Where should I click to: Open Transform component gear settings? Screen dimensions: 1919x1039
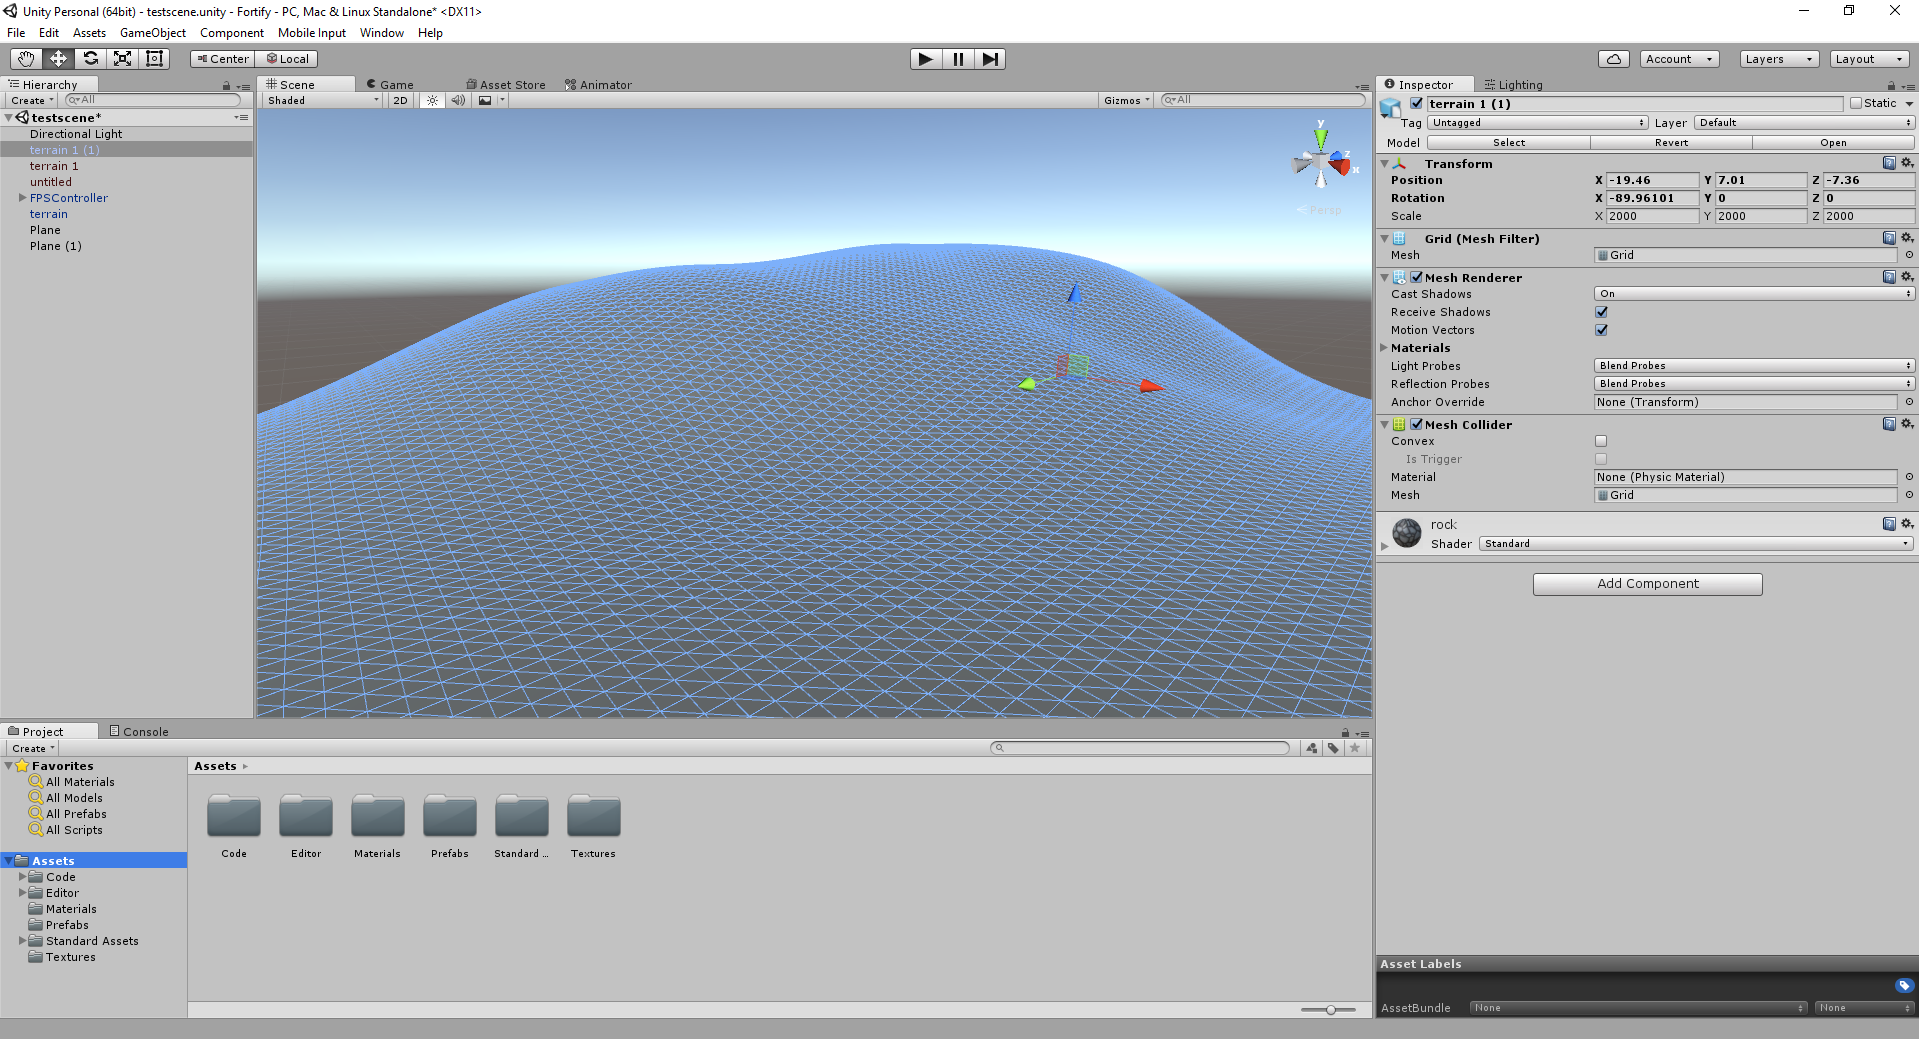tap(1907, 163)
